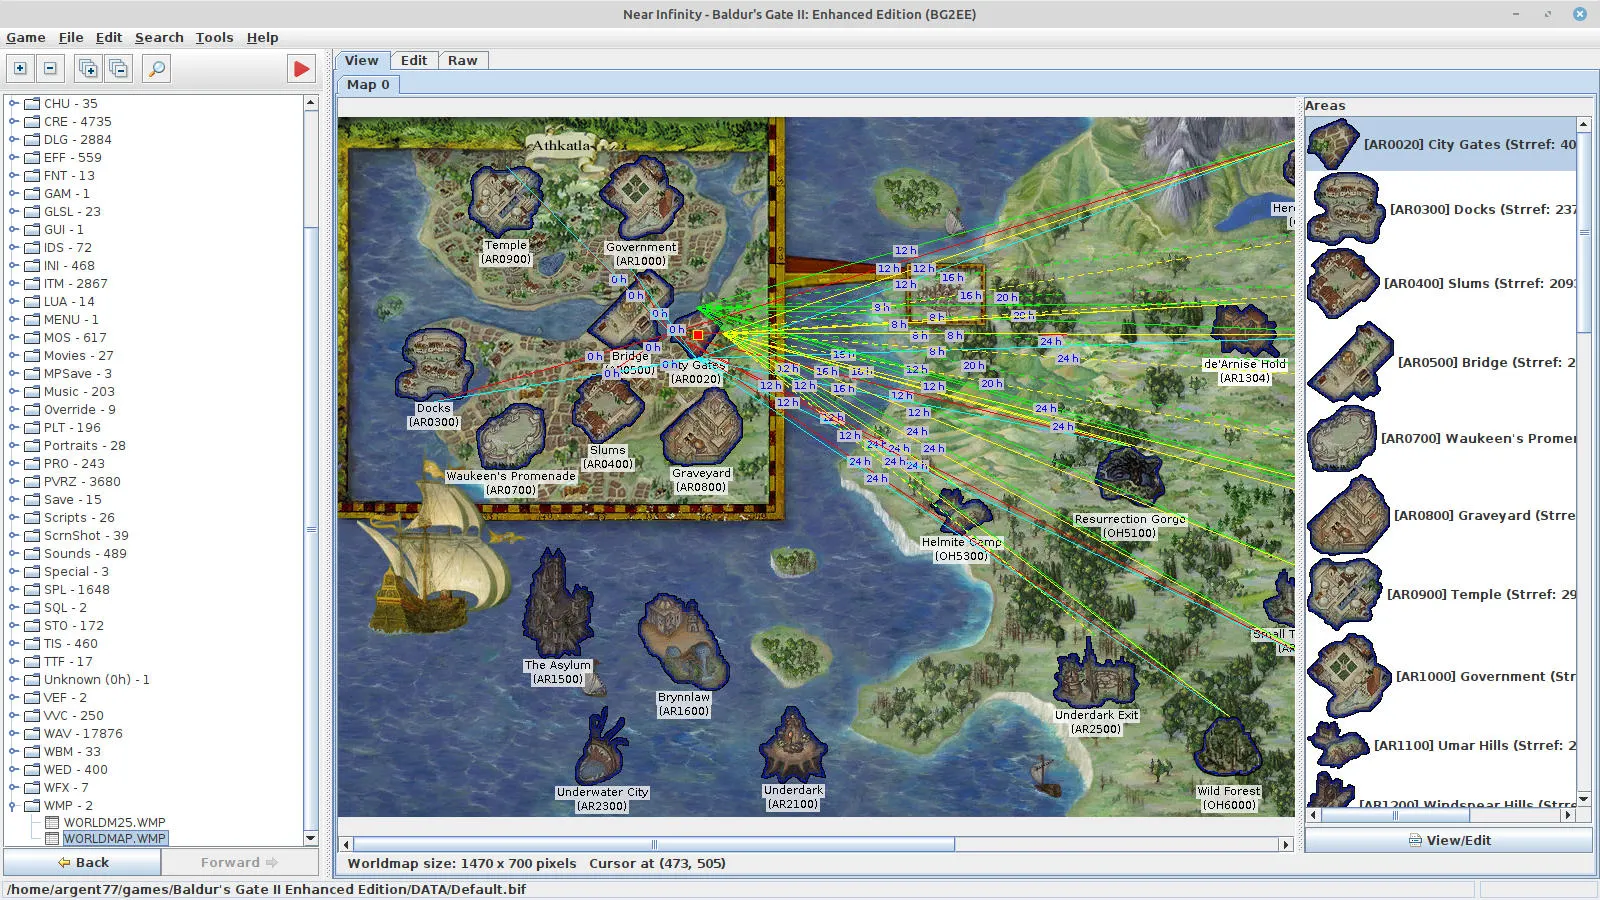Click the collapse-all tree toolbar icon
The width and height of the screenshot is (1600, 900).
(x=119, y=68)
